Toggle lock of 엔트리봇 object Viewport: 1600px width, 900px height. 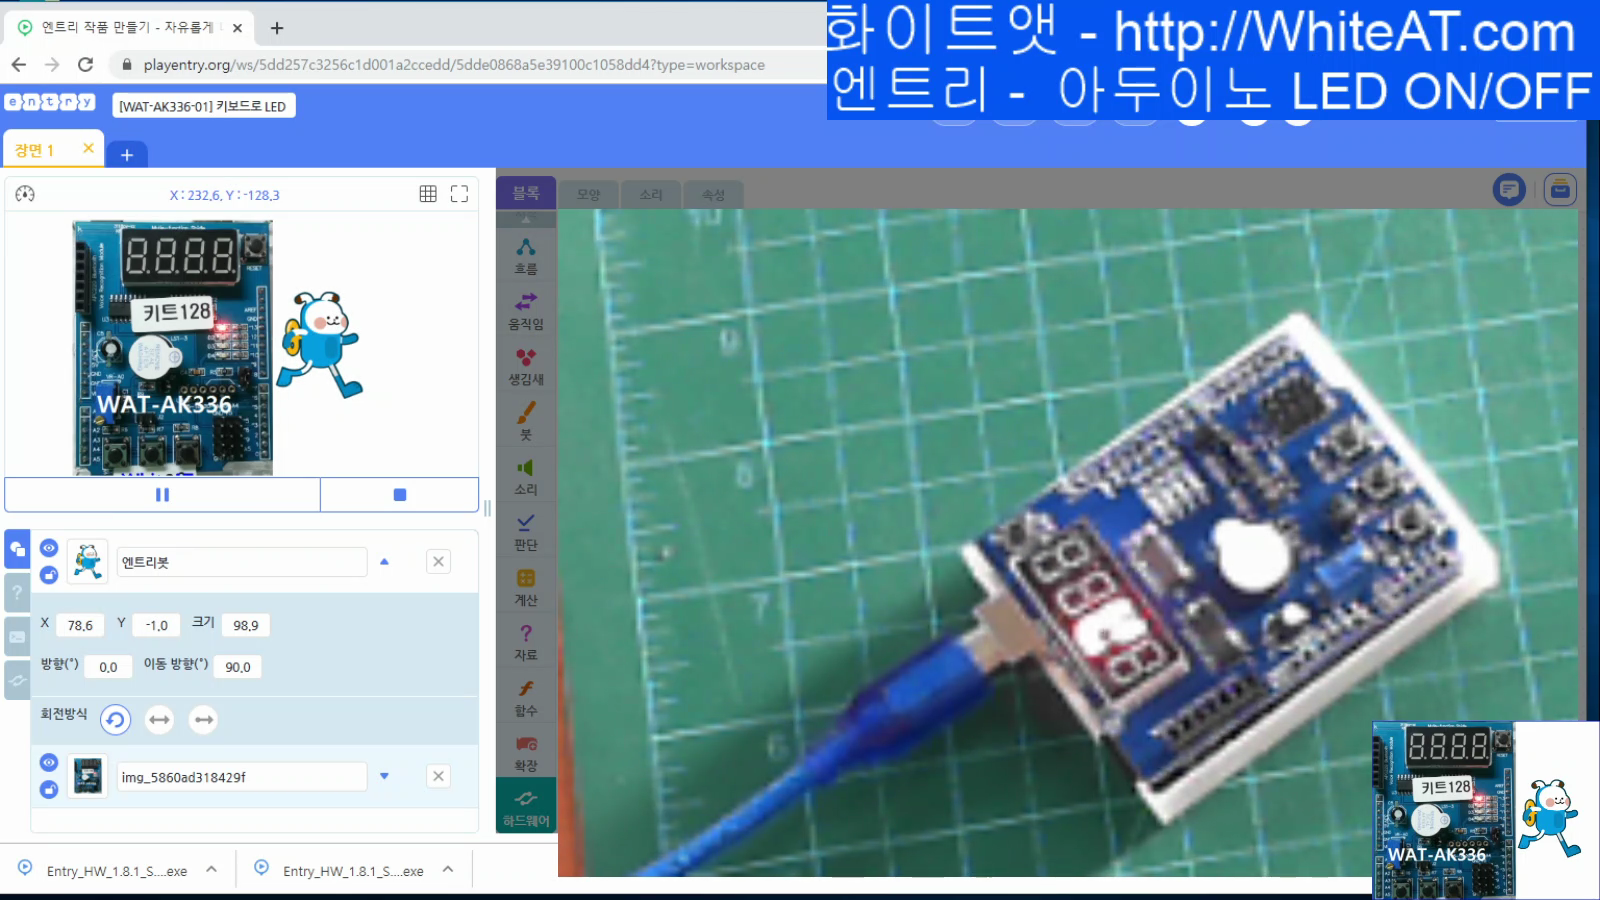pos(48,575)
